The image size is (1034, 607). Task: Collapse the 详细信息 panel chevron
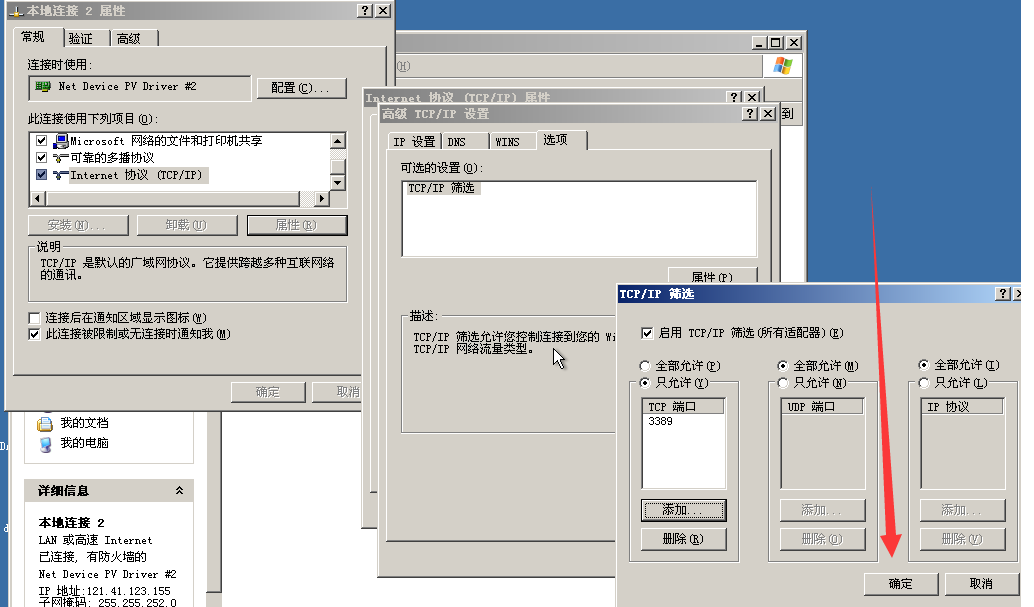(x=179, y=491)
